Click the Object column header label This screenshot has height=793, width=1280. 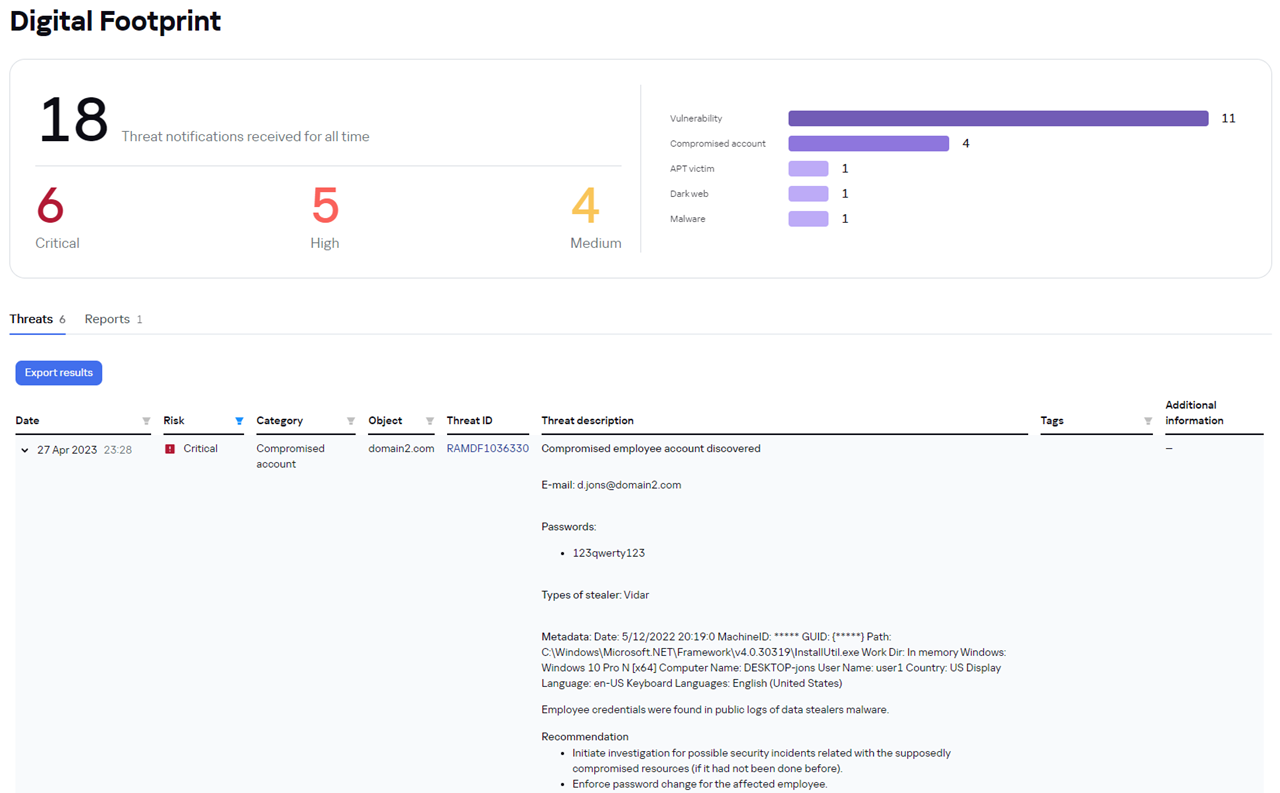pyautogui.click(x=385, y=421)
